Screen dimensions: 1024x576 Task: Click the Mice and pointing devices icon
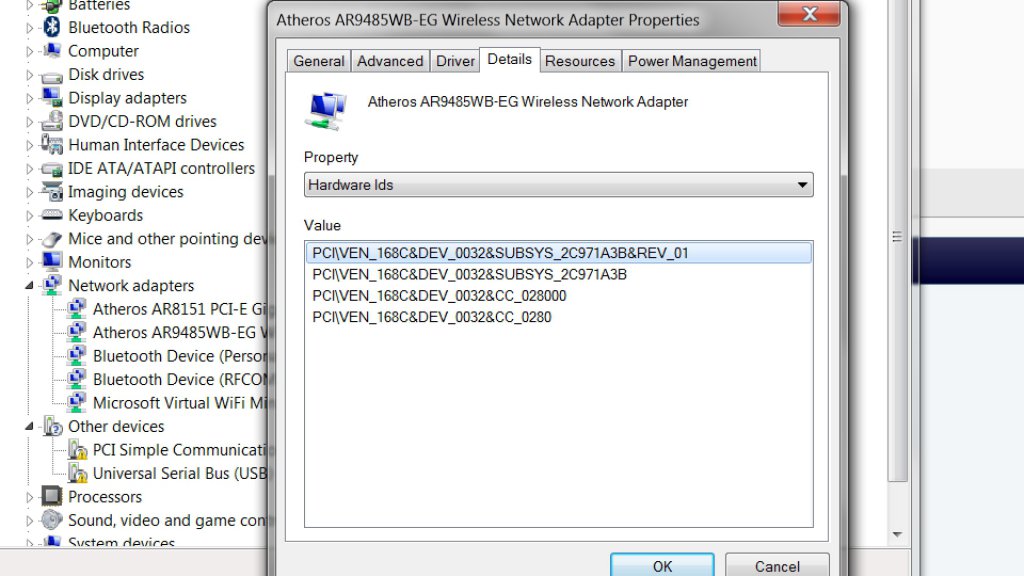52,238
